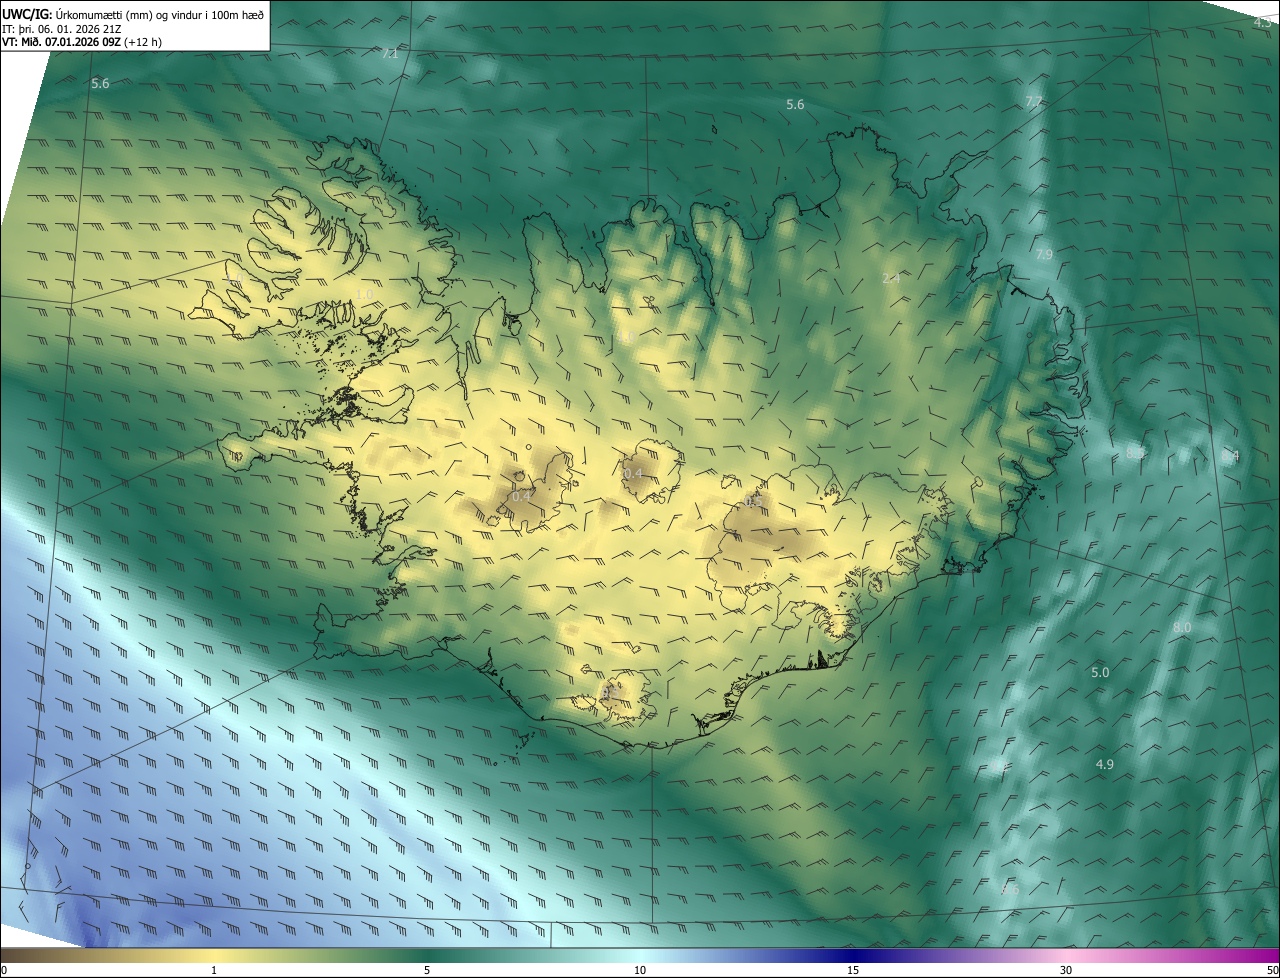Click the 1.0 value in the Westfjords
Viewport: 1280px width, 978px height.
363,294
